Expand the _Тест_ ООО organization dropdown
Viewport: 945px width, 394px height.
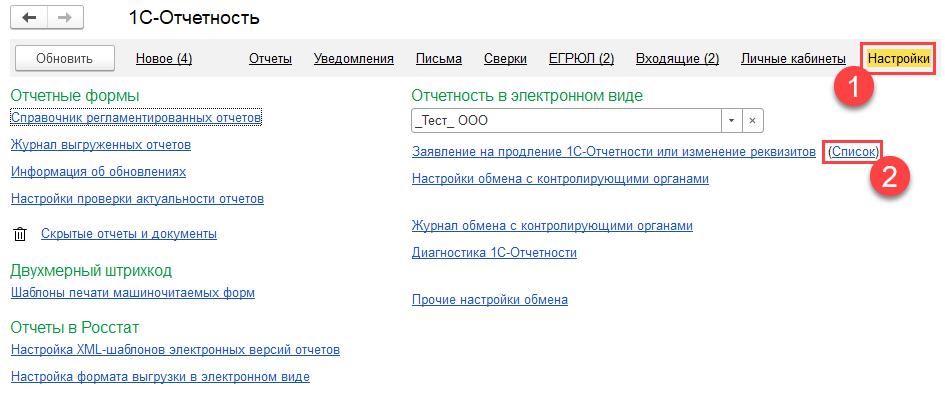(x=732, y=120)
